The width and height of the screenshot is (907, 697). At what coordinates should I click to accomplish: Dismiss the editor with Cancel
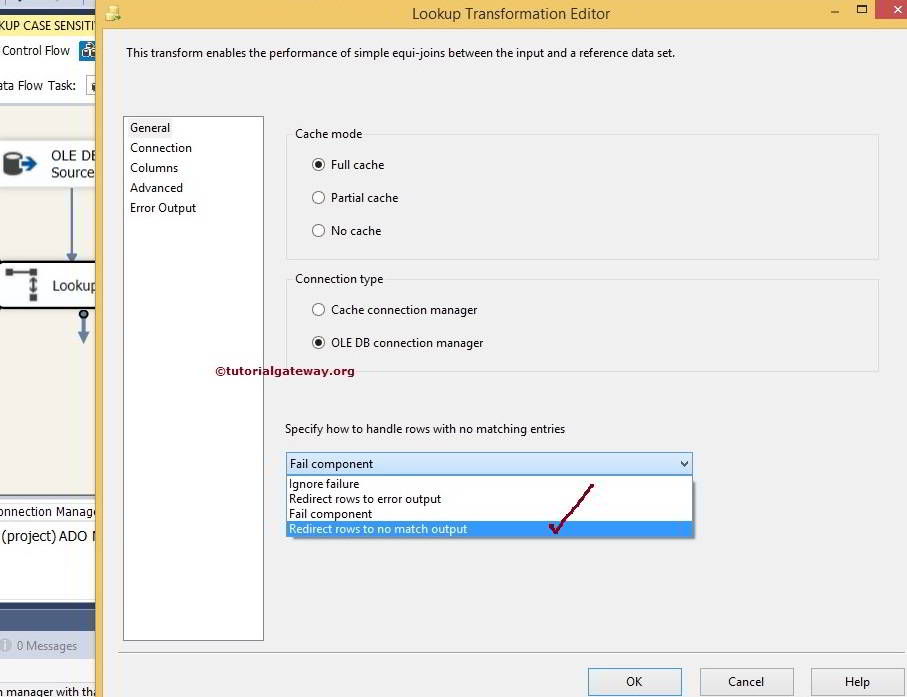pyautogui.click(x=746, y=681)
